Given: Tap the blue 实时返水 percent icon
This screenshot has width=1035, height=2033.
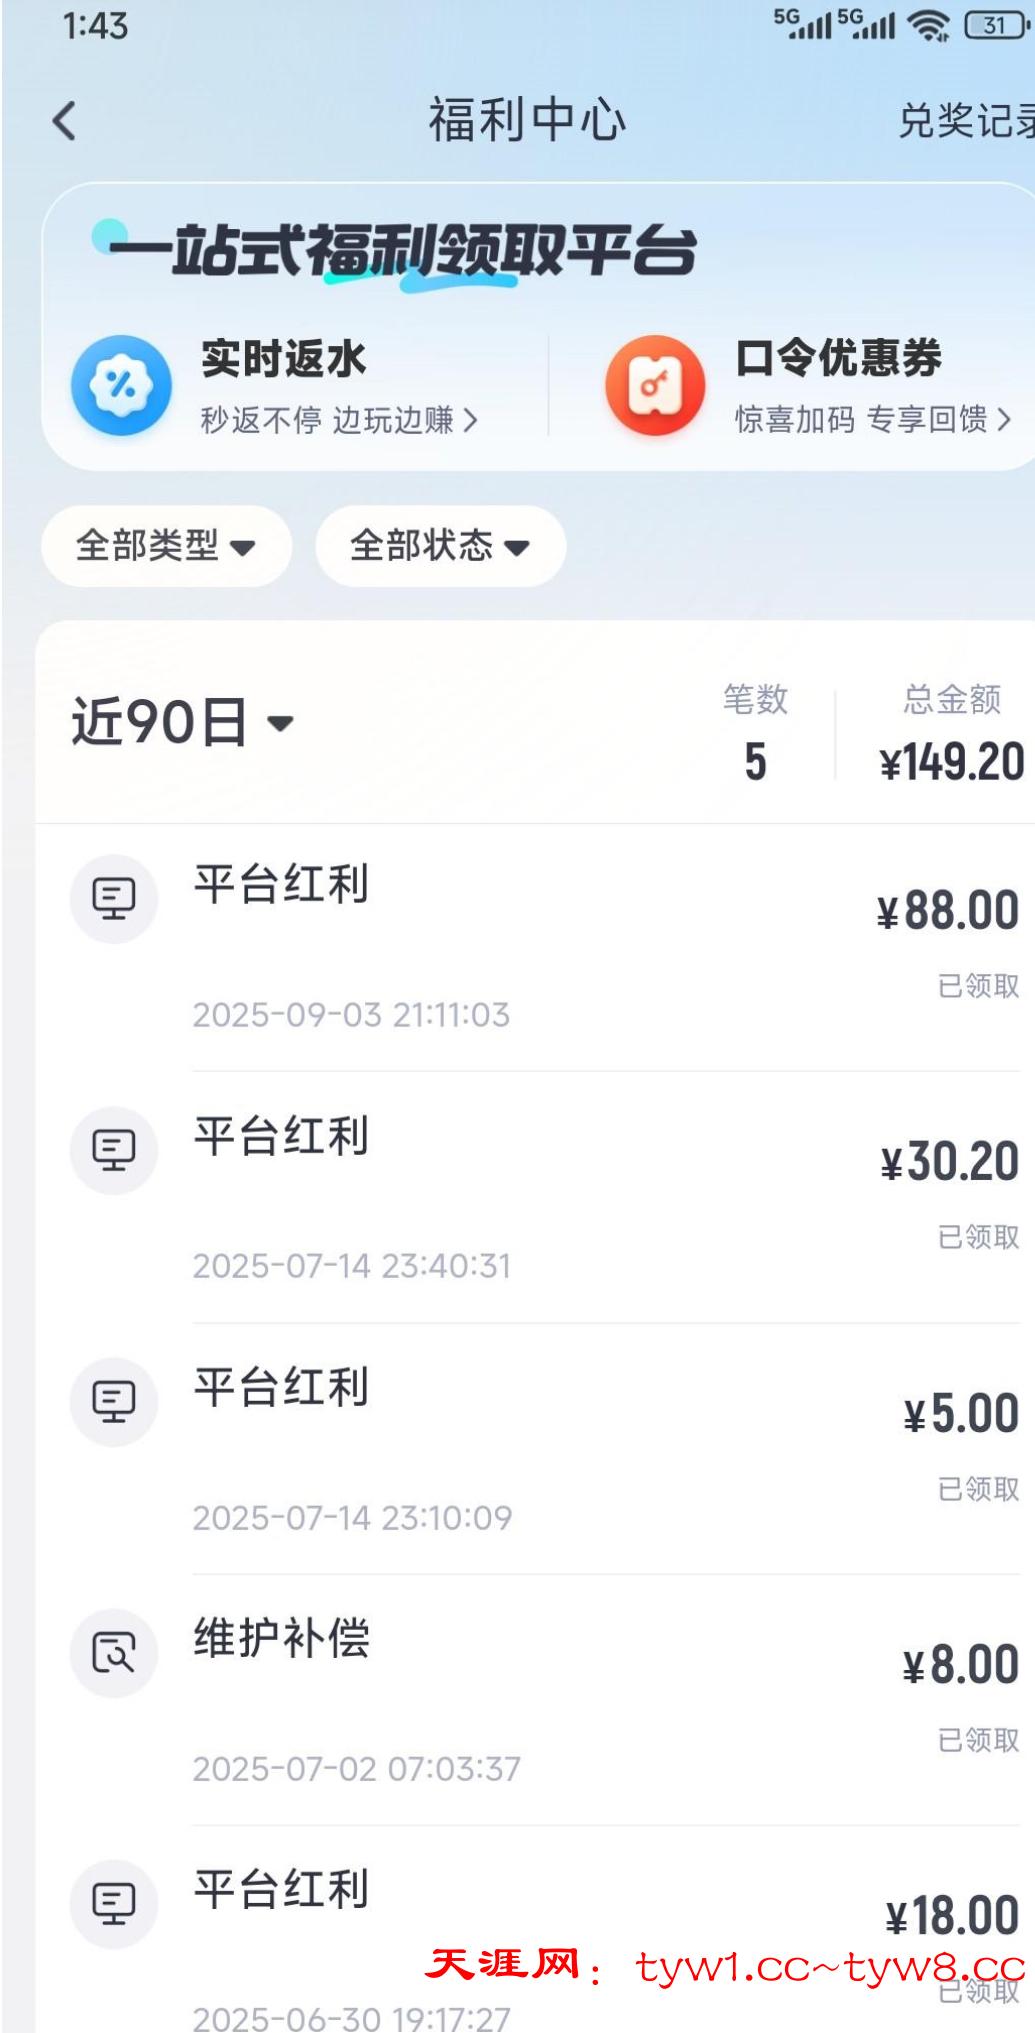Looking at the screenshot, I should pyautogui.click(x=122, y=385).
